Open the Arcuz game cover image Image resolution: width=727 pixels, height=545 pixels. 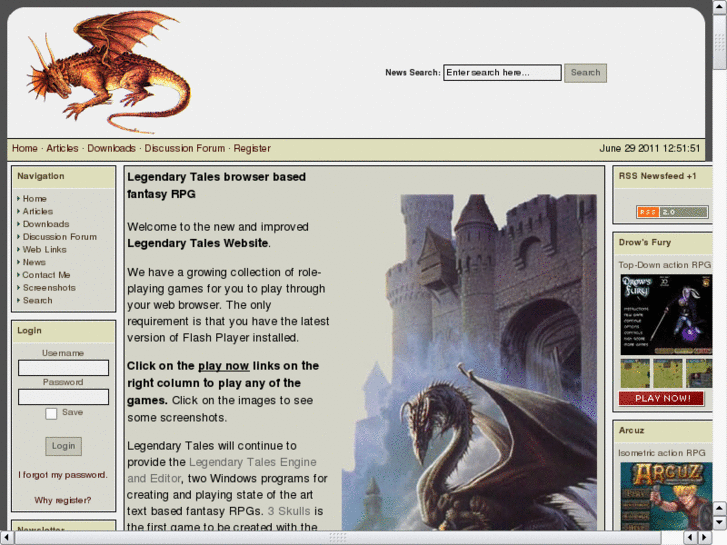(x=666, y=496)
